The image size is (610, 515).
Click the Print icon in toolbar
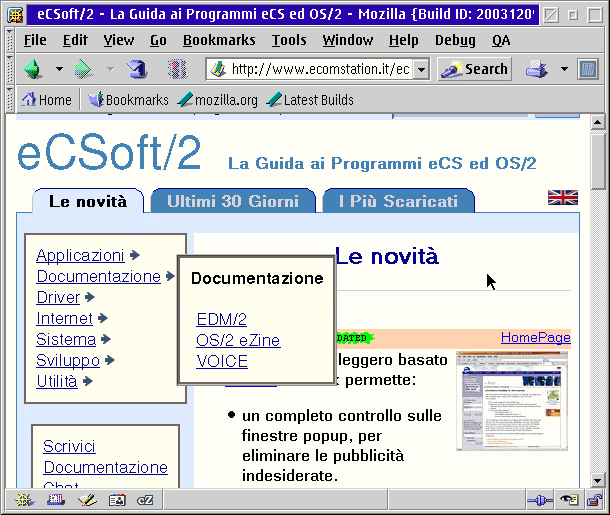(x=537, y=69)
